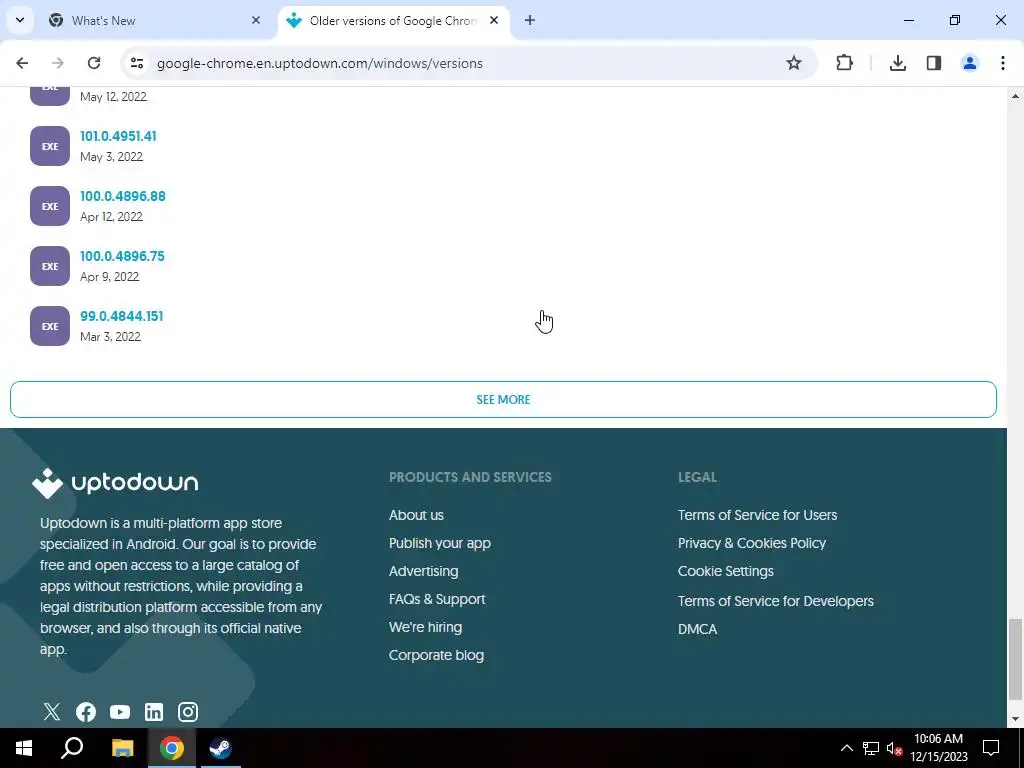1024x768 pixels.
Task: Expand the tab search dropdown arrow
Action: pos(20,20)
